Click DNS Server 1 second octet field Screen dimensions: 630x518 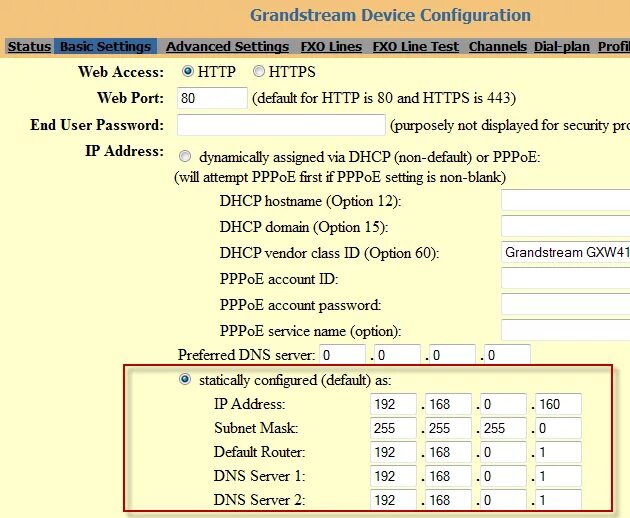(x=448, y=476)
